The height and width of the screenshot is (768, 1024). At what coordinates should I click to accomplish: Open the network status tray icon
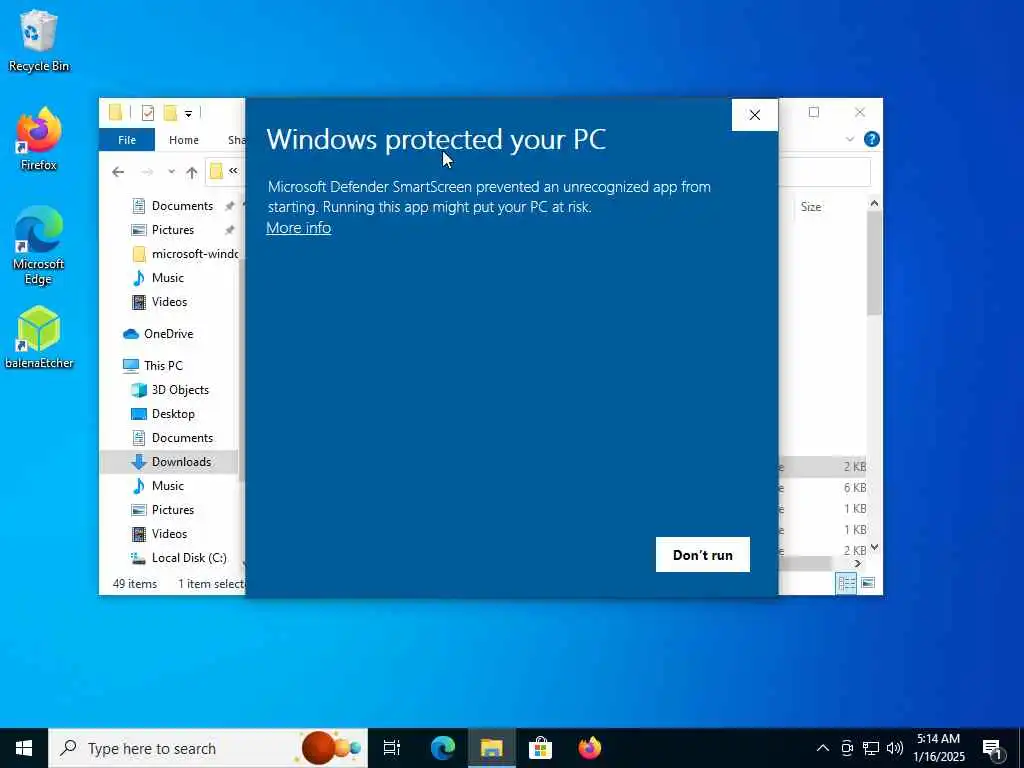tap(871, 748)
